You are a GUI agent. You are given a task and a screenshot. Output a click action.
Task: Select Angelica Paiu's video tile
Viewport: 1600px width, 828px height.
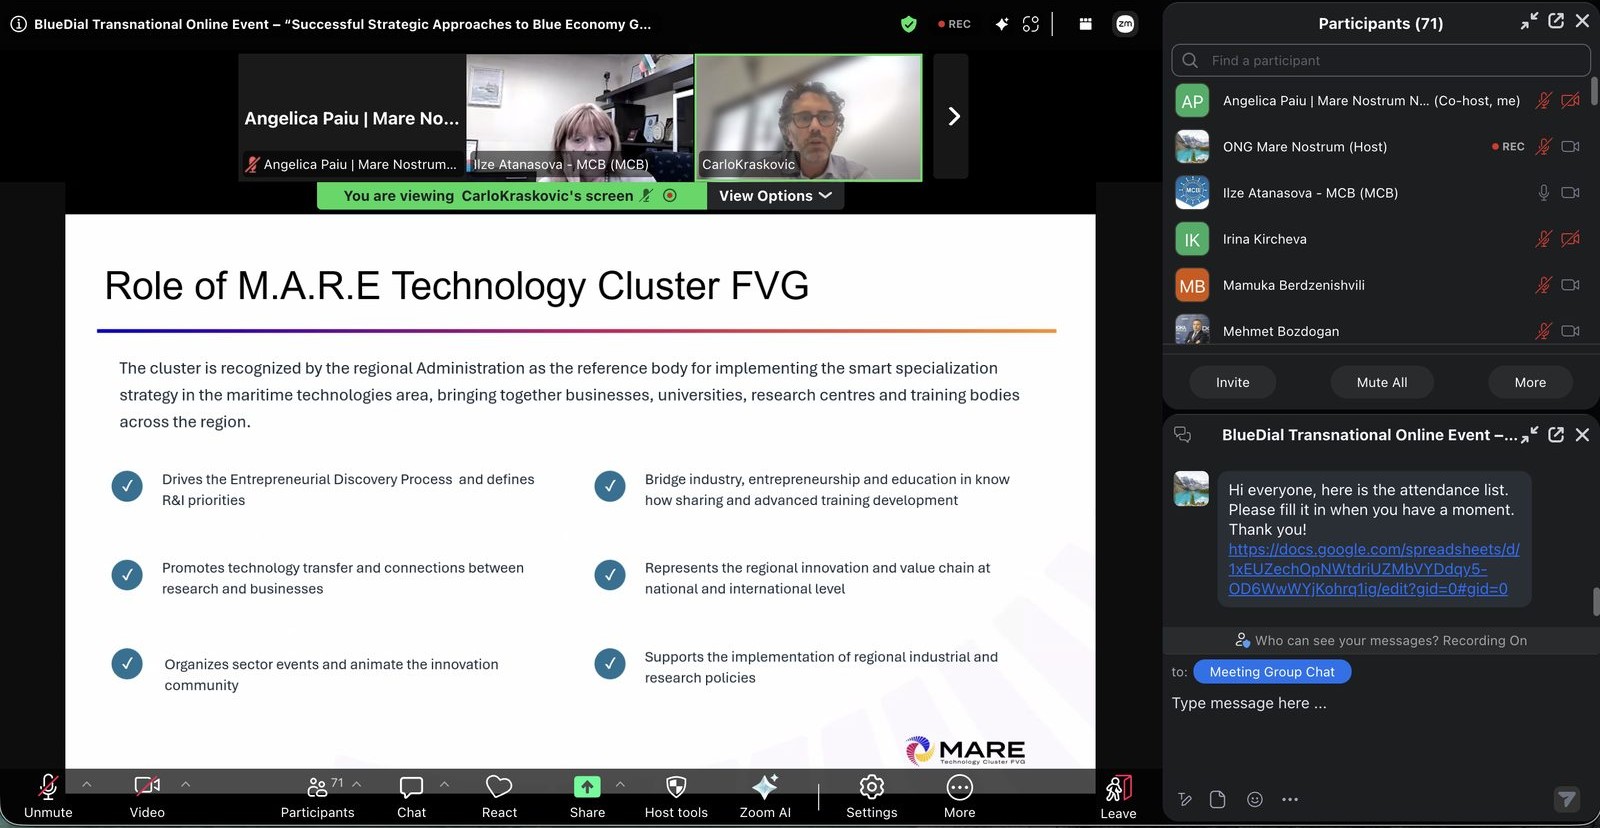(352, 117)
